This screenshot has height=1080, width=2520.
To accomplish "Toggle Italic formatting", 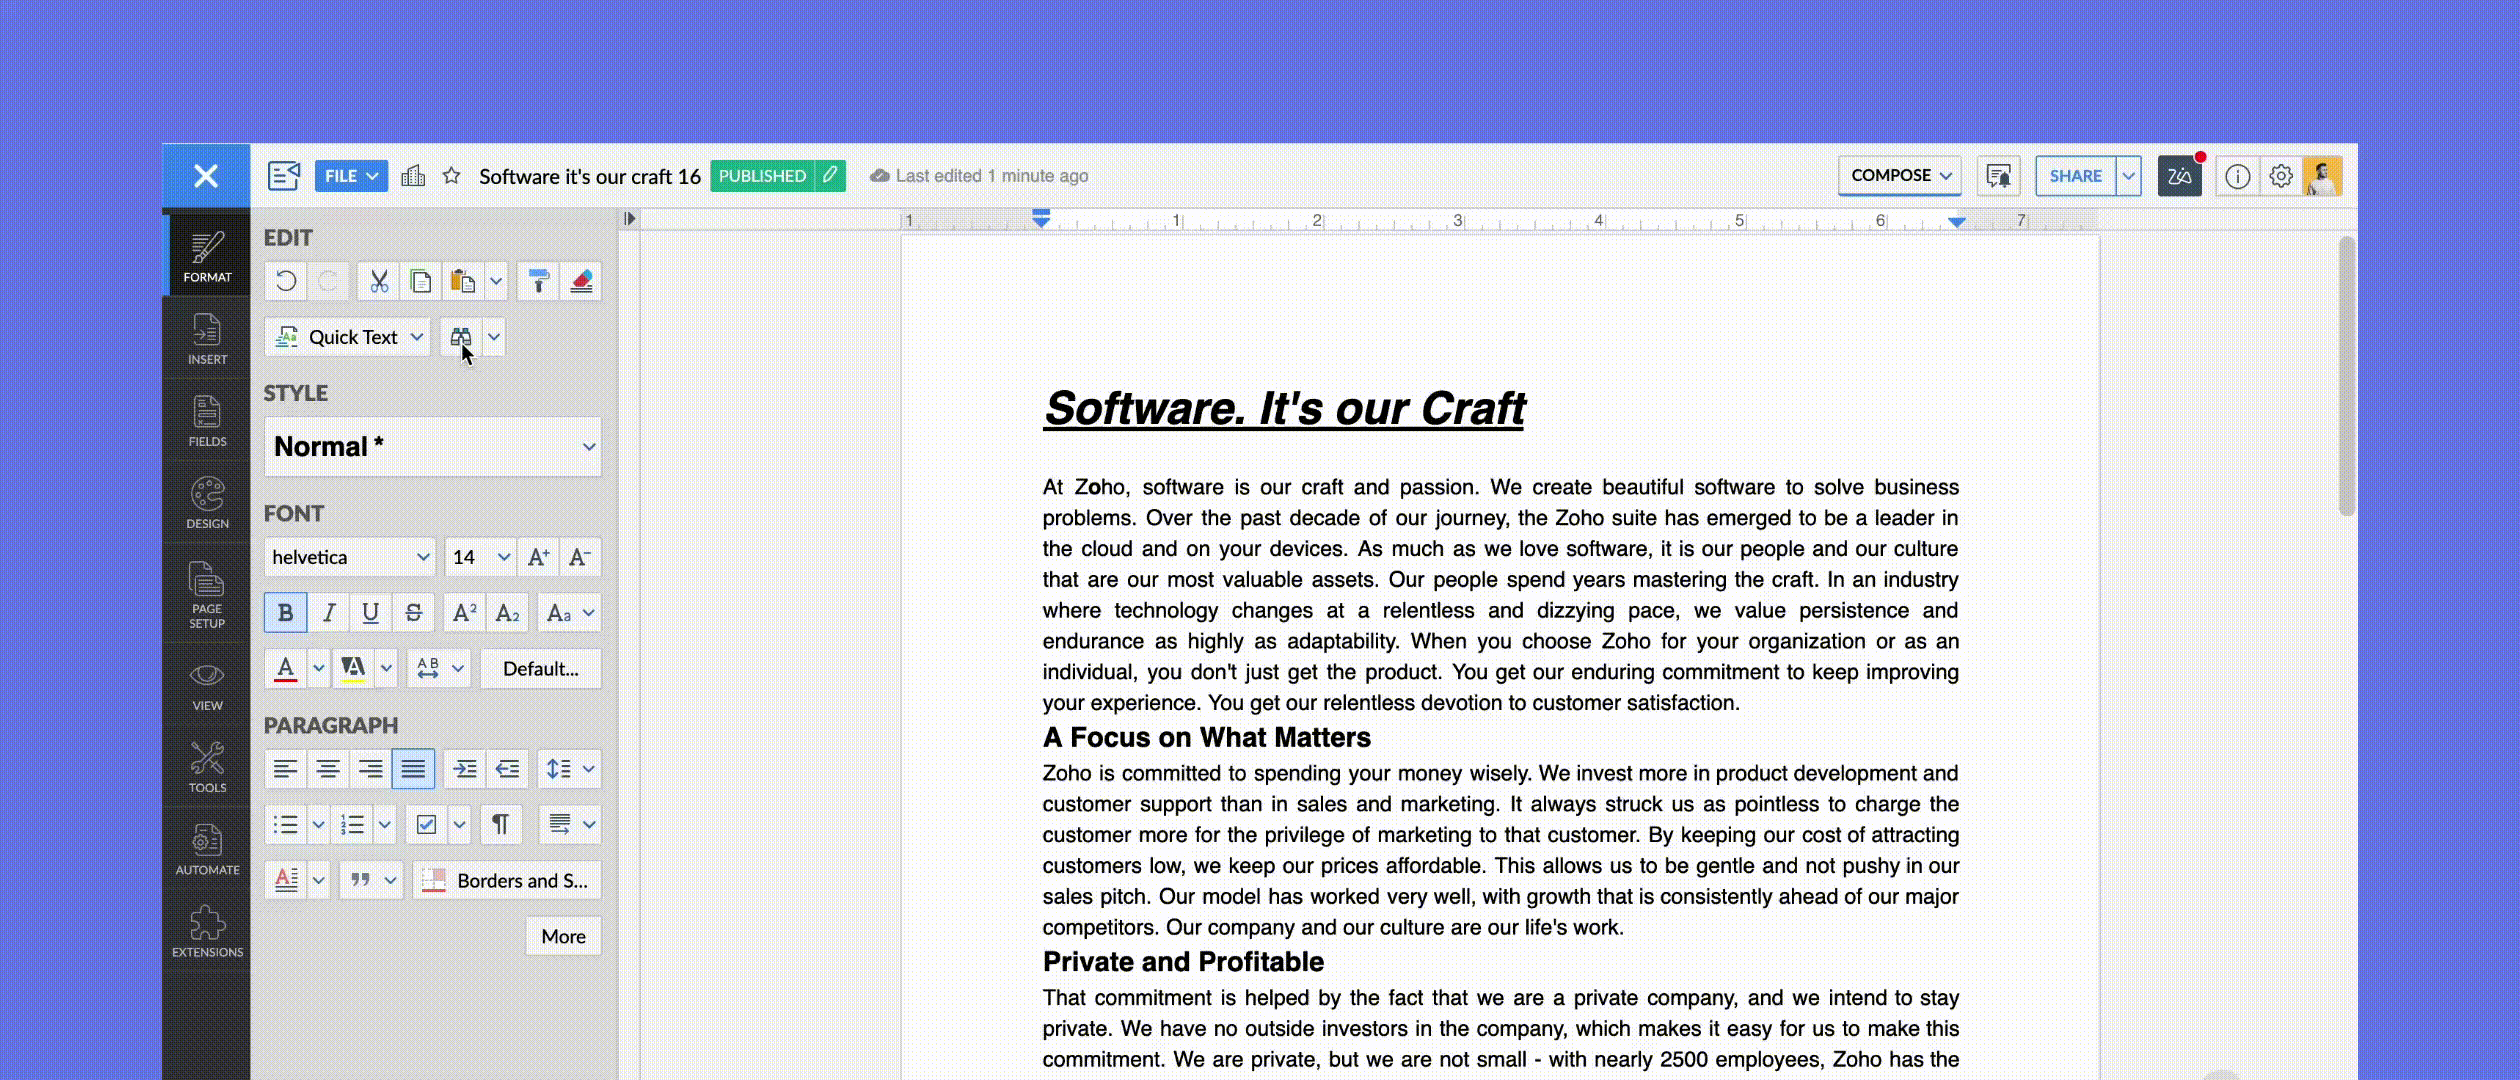I will click(328, 613).
